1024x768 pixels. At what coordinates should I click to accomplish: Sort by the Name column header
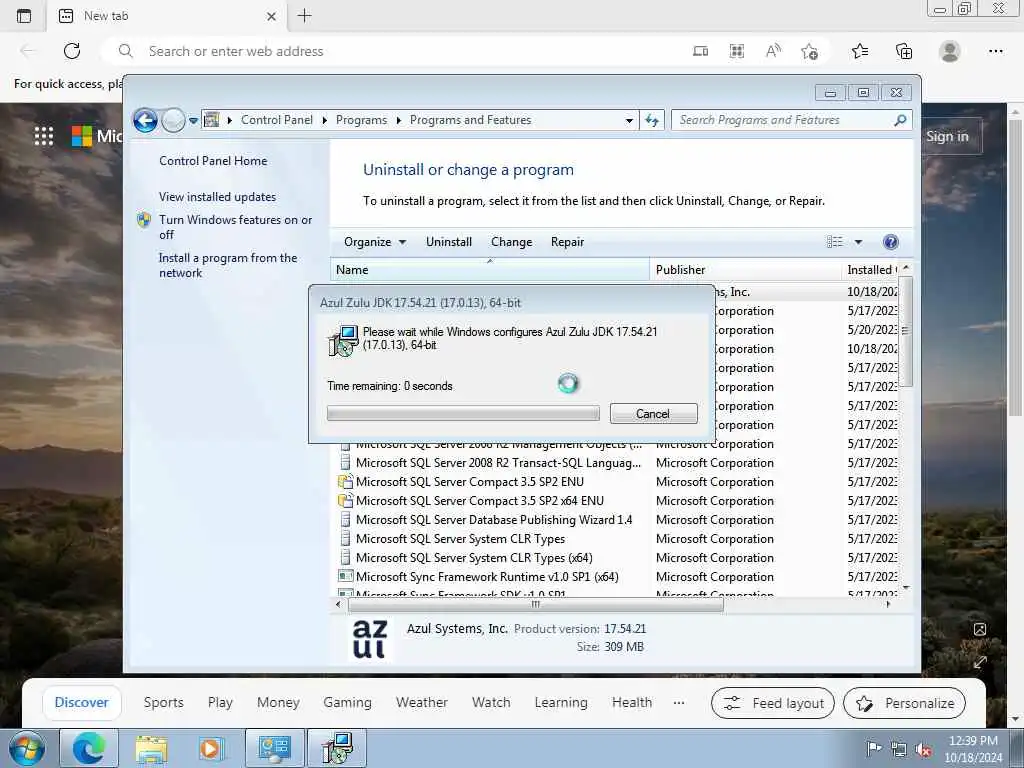490,270
